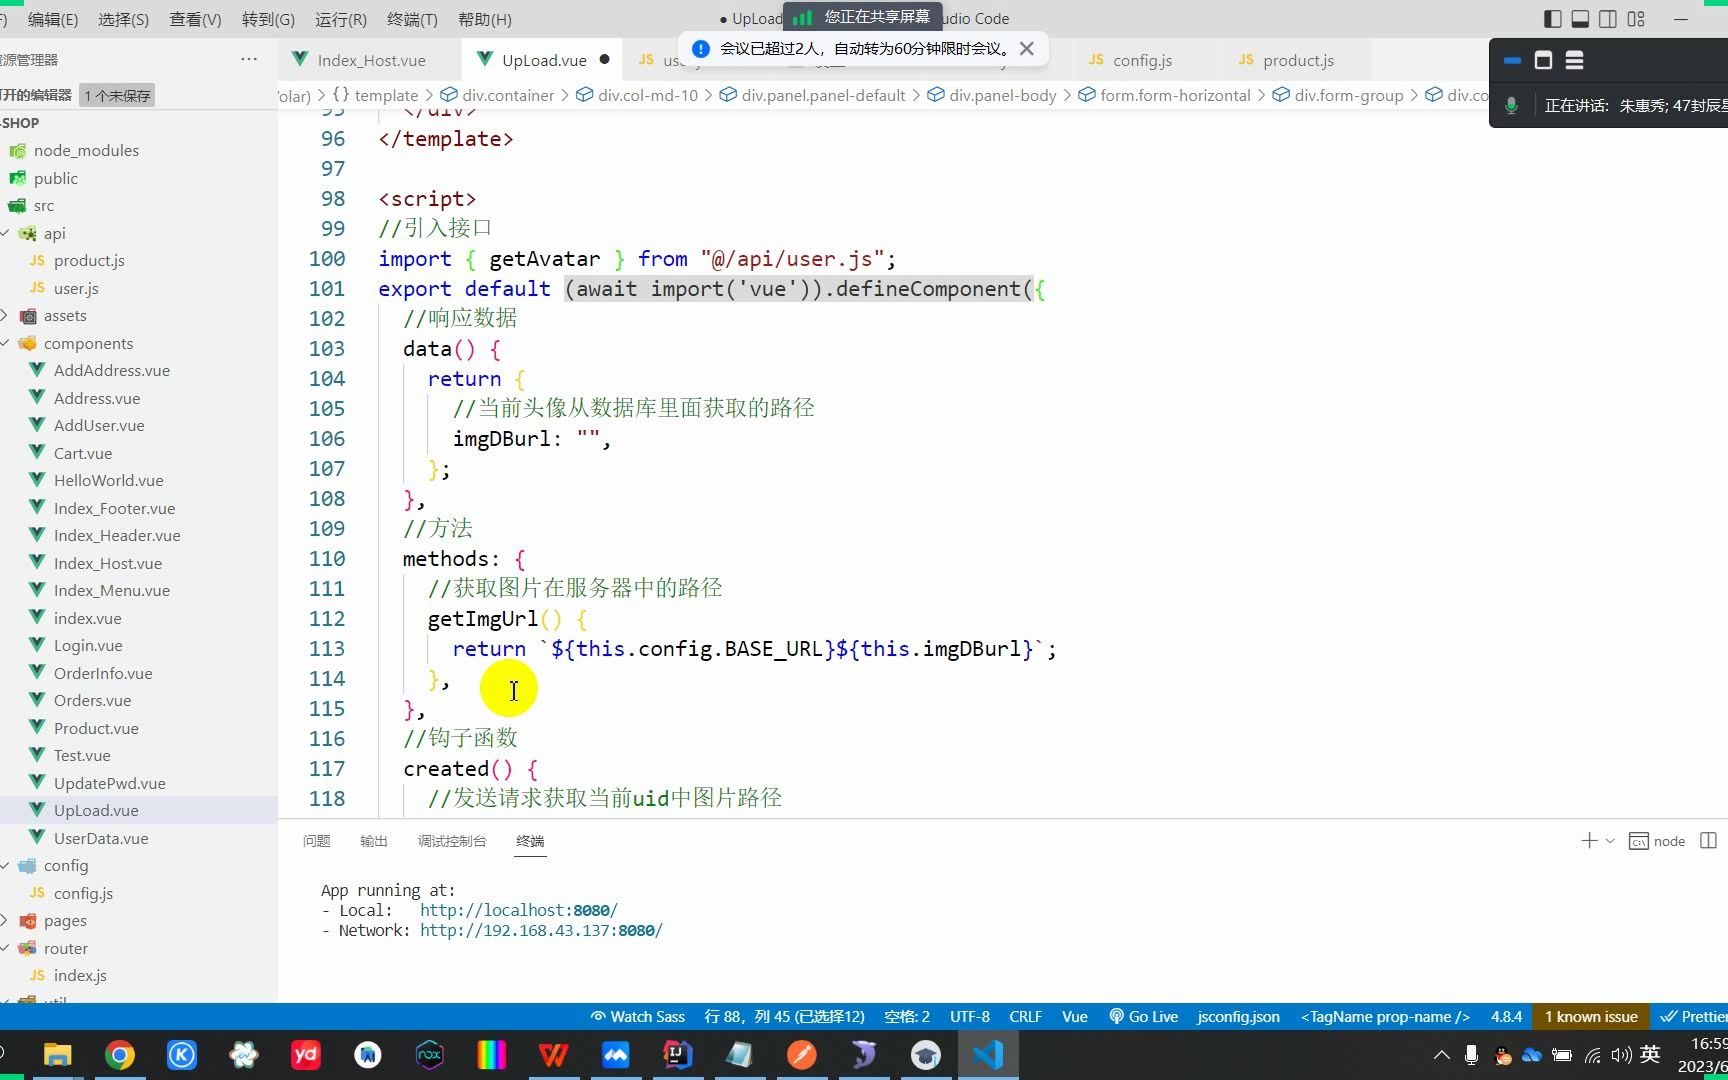Collapse the api folder

click(x=54, y=233)
